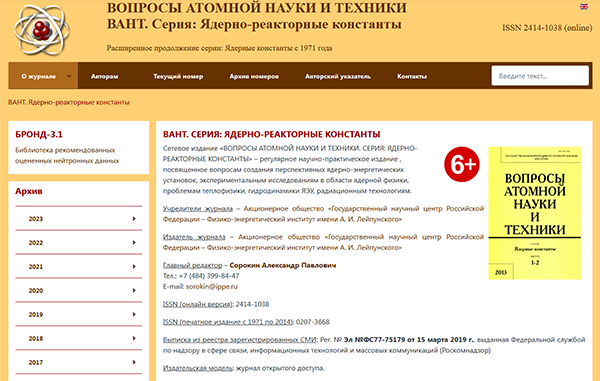Click the Издательская модель label
Viewport: 600px width, 381px height.
click(197, 368)
